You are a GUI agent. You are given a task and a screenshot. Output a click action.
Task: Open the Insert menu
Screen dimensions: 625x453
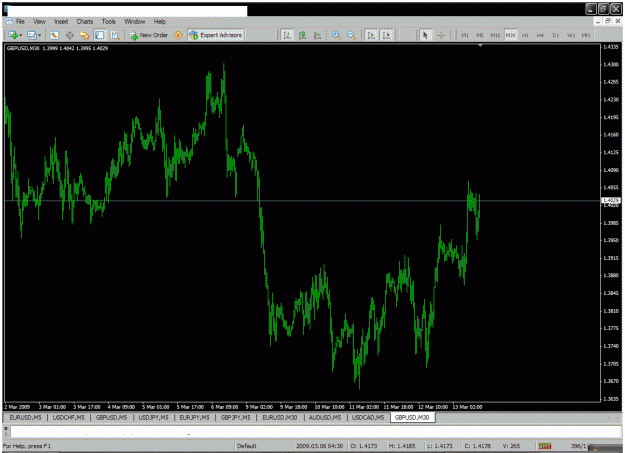point(61,22)
